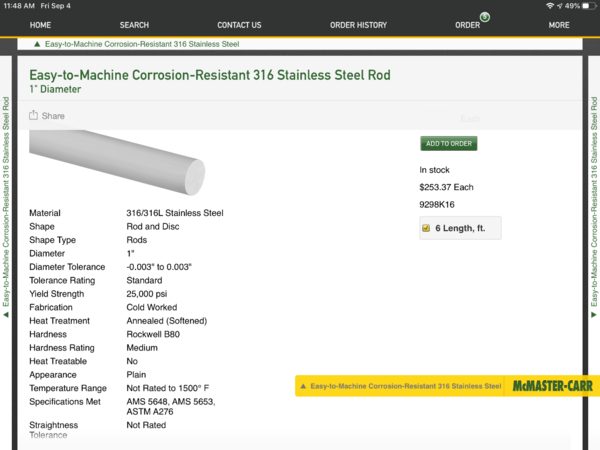Open the HOME menu item

(x=40, y=25)
